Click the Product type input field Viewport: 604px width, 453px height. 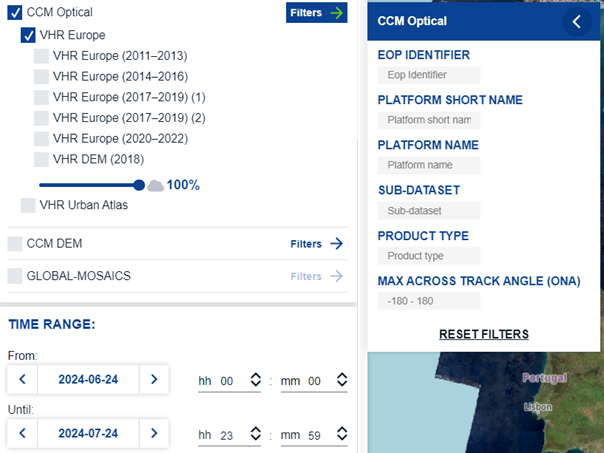(429, 256)
